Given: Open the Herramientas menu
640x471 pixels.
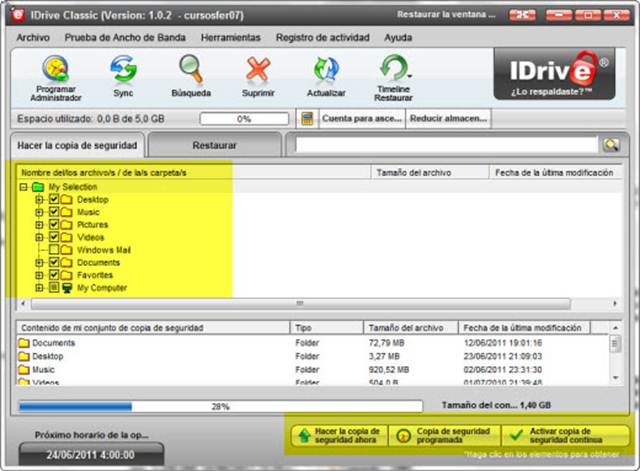Looking at the screenshot, I should (231, 38).
